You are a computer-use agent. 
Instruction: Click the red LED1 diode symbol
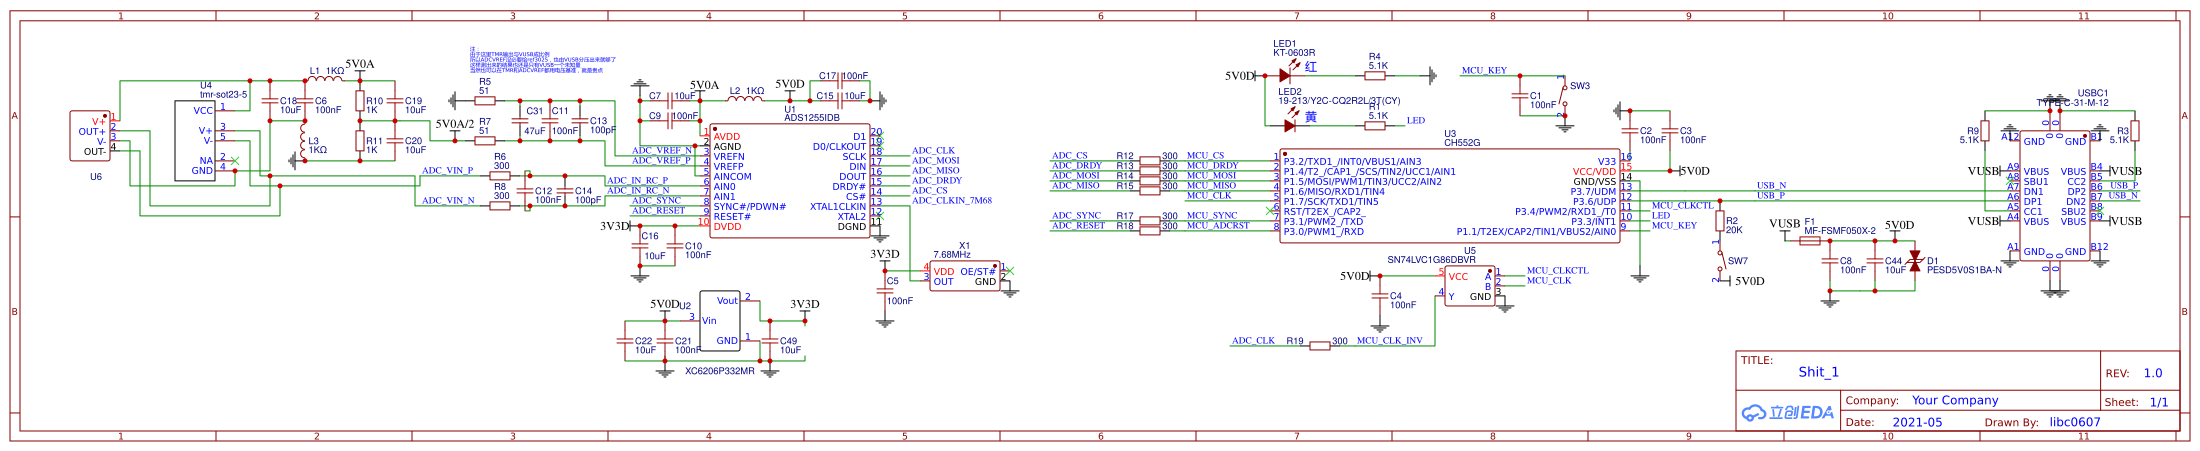coord(1286,75)
